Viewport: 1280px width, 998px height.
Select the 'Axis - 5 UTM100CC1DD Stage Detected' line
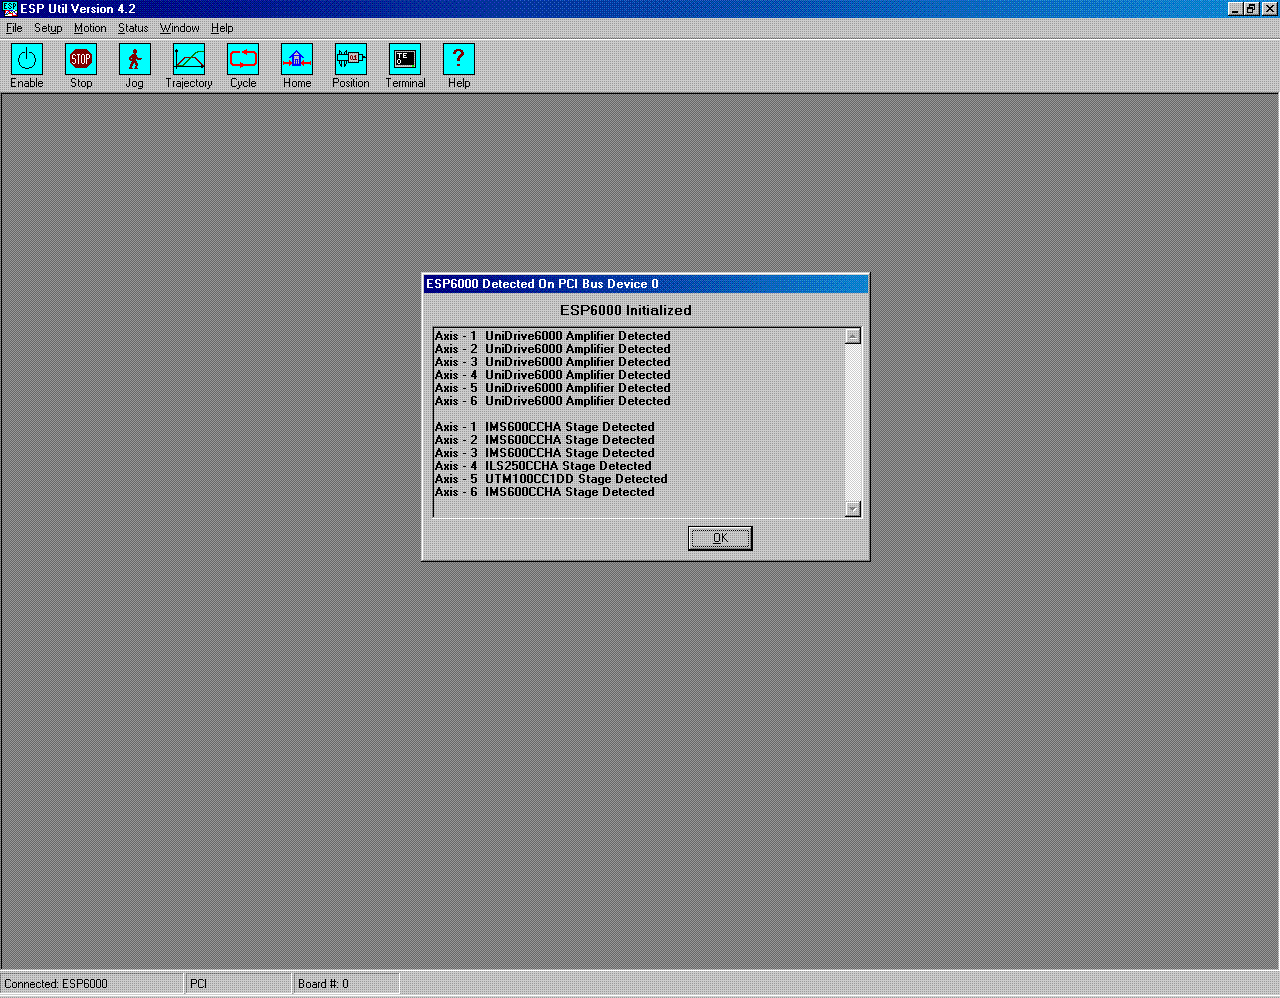click(551, 479)
